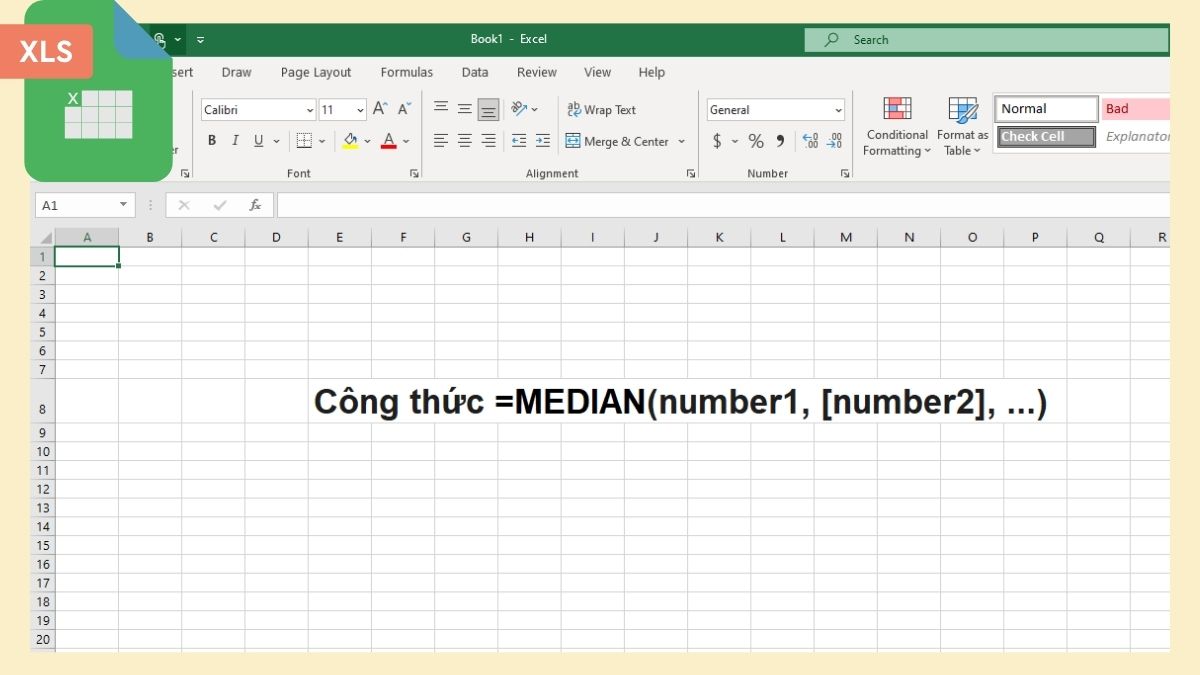
Task: Click the Insert Function fx icon
Action: pyautogui.click(x=255, y=205)
